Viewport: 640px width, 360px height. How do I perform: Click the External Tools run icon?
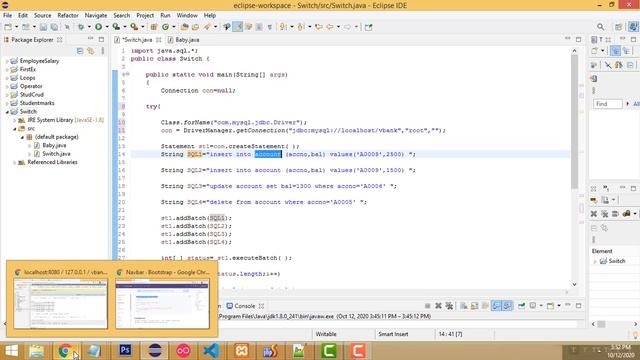[134, 27]
